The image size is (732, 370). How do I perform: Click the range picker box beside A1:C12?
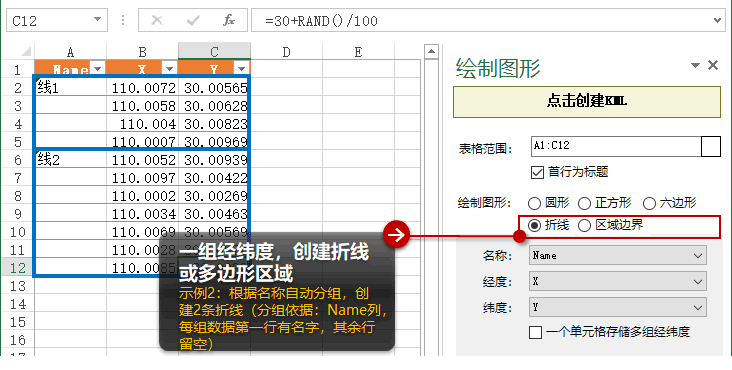(711, 147)
